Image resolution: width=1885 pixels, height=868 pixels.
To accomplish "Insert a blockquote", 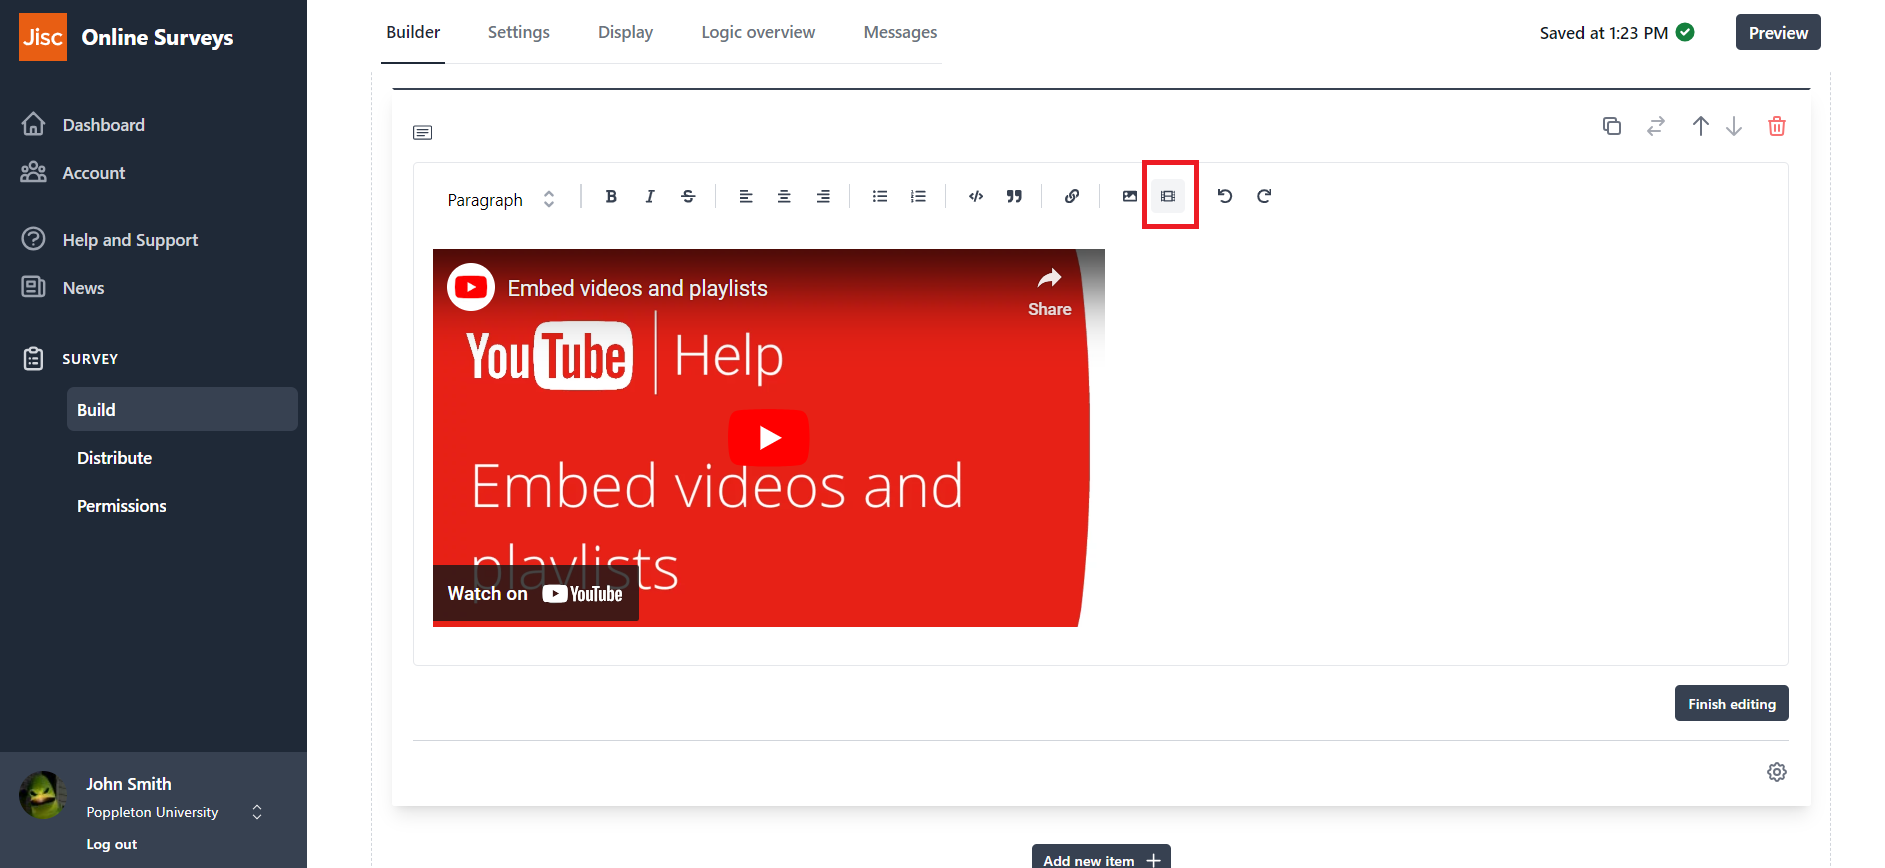I will pyautogui.click(x=1014, y=196).
